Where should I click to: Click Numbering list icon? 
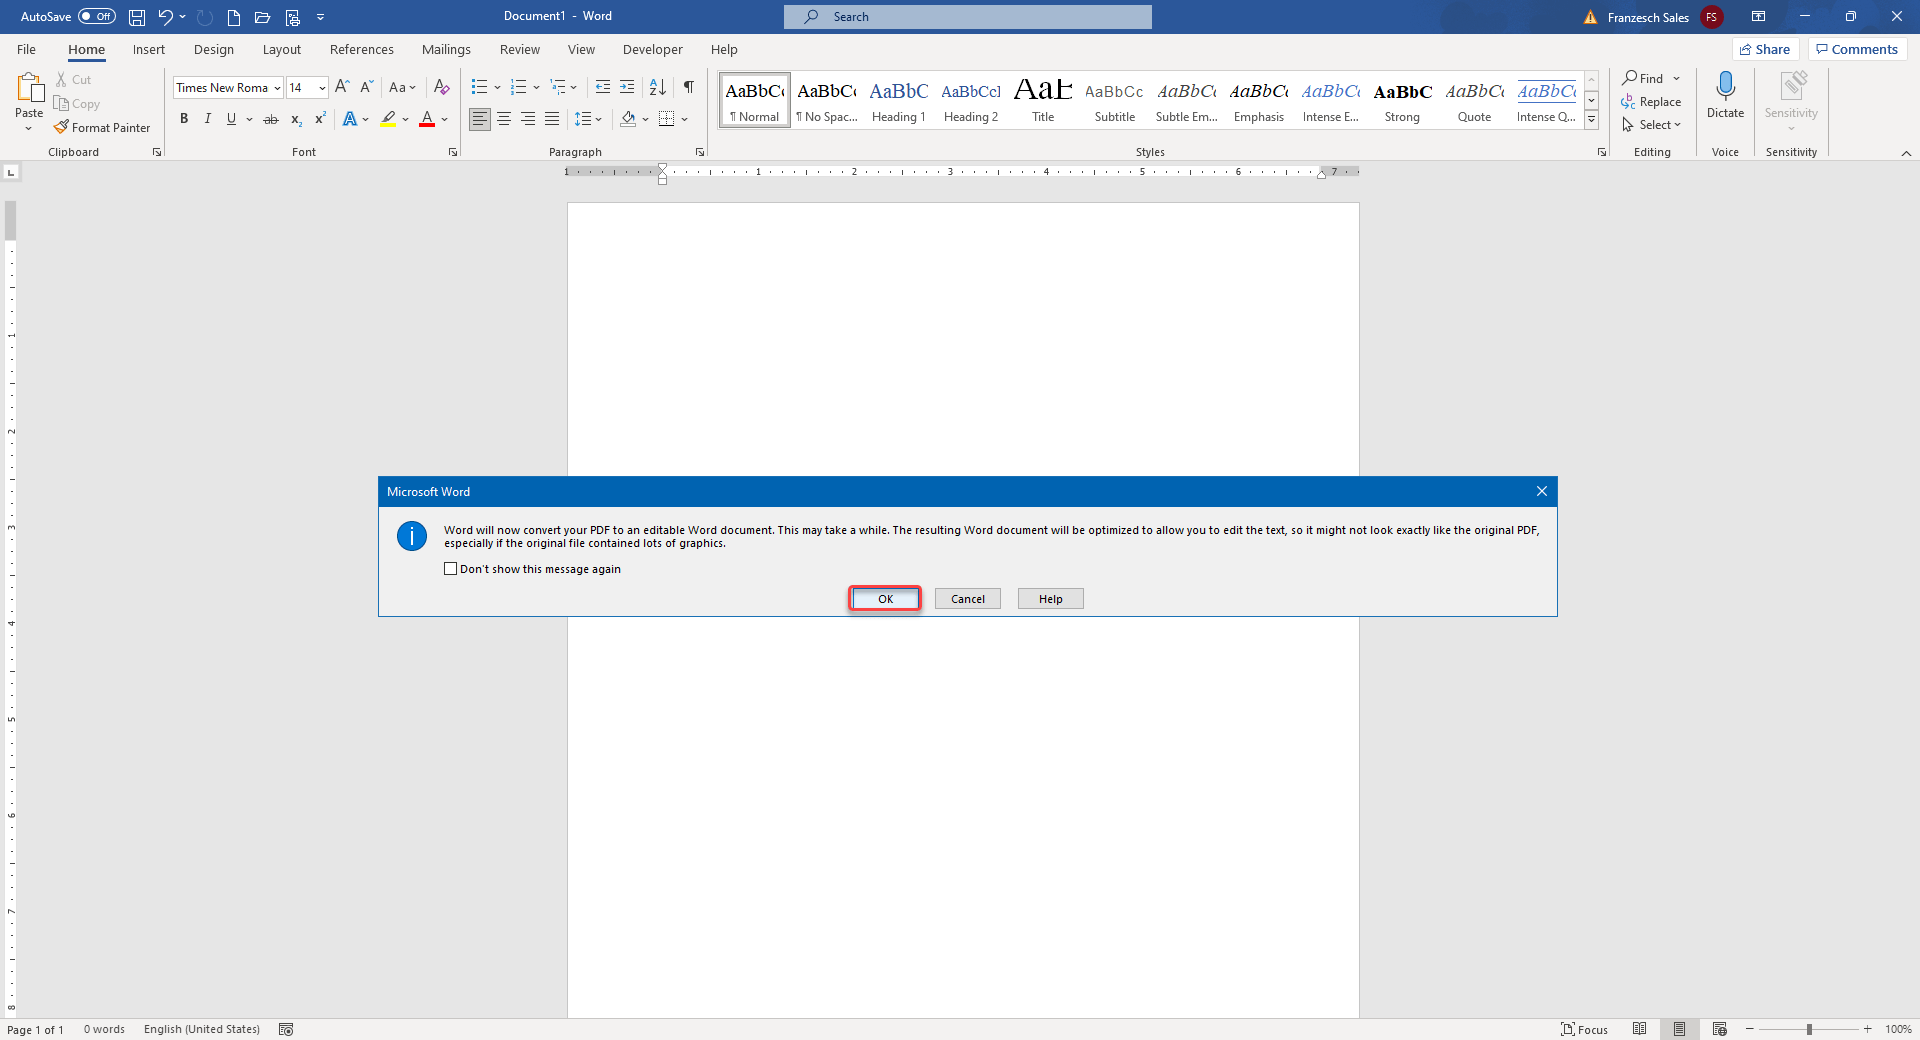pos(518,87)
